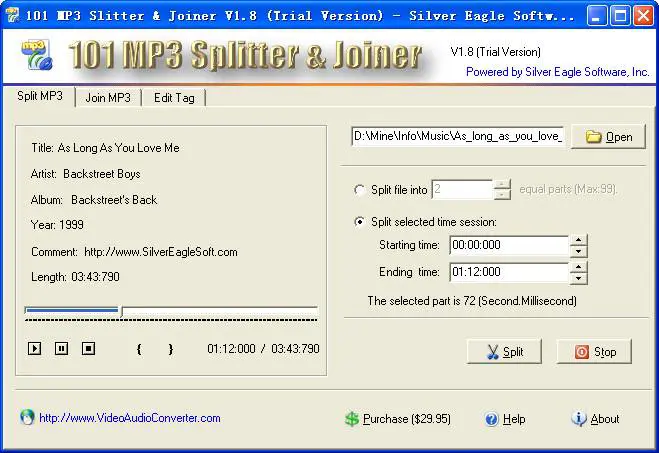The image size is (659, 453).
Task: Start splitting with the Split button
Action: click(x=504, y=351)
